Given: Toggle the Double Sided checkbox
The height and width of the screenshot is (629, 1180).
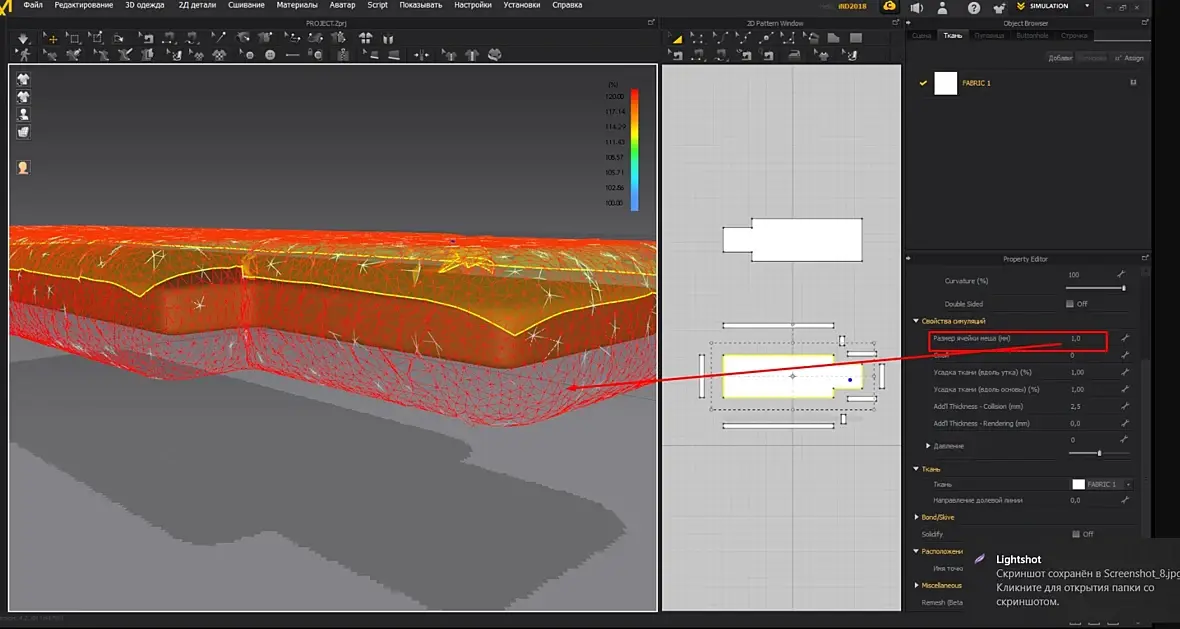Looking at the screenshot, I should click(1070, 304).
